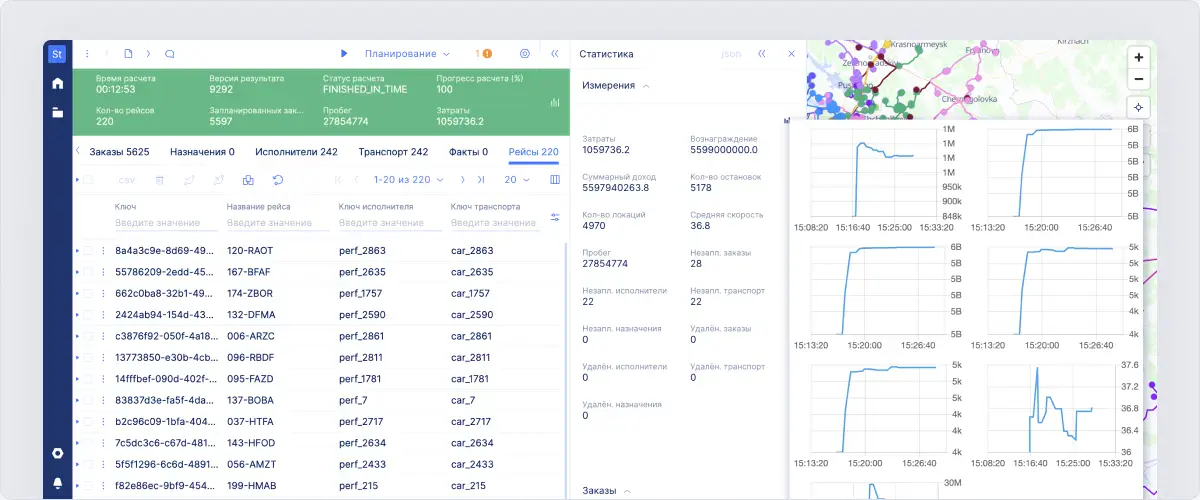The width and height of the screenshot is (1200, 500).
Task: Switch to the Назначения 0 tab
Action: (x=202, y=152)
